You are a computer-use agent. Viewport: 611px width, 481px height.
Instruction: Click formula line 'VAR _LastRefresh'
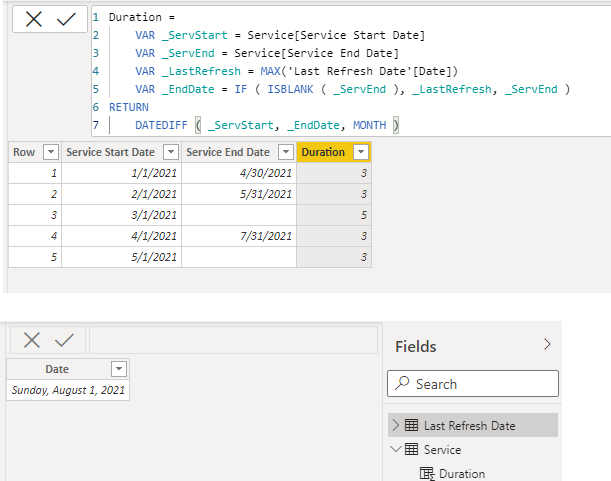tap(296, 71)
